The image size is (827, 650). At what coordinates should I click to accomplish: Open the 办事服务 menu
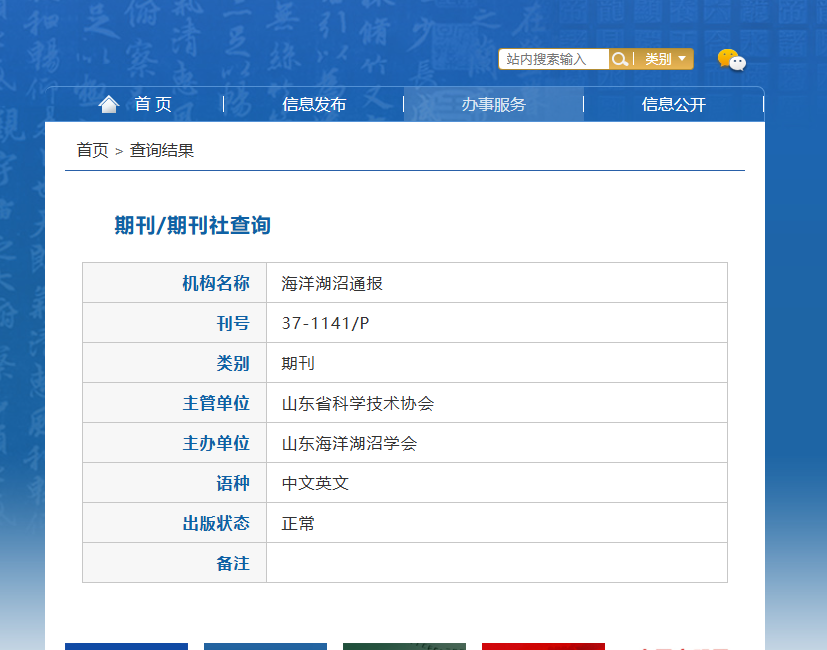494,104
